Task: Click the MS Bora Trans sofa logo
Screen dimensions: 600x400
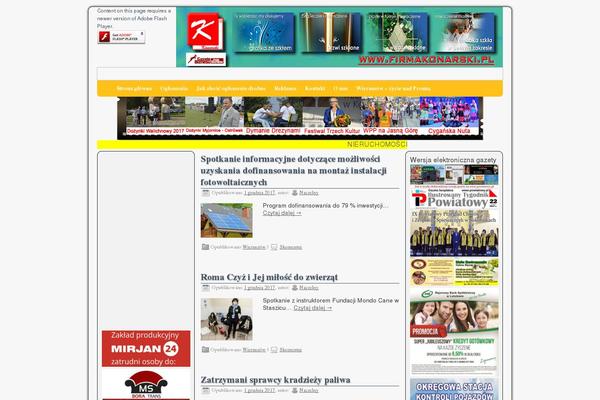Action: coord(146,383)
